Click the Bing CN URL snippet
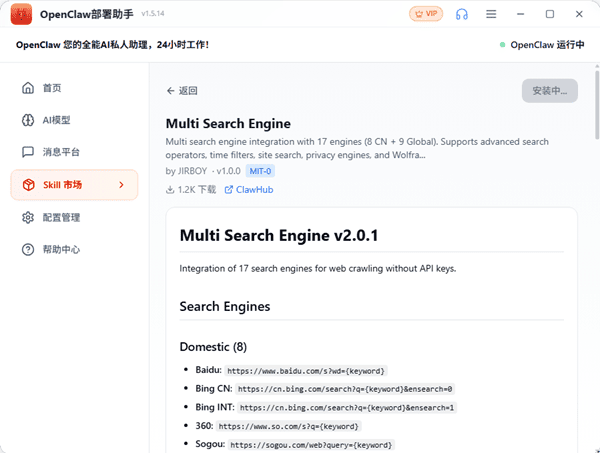 (x=345, y=389)
